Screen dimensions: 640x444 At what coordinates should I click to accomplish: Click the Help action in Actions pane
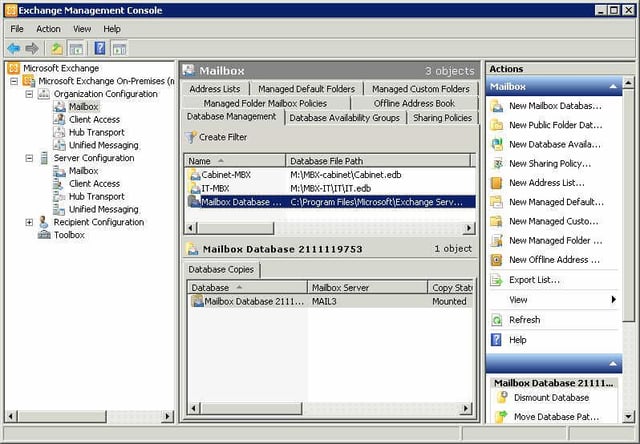click(x=518, y=340)
